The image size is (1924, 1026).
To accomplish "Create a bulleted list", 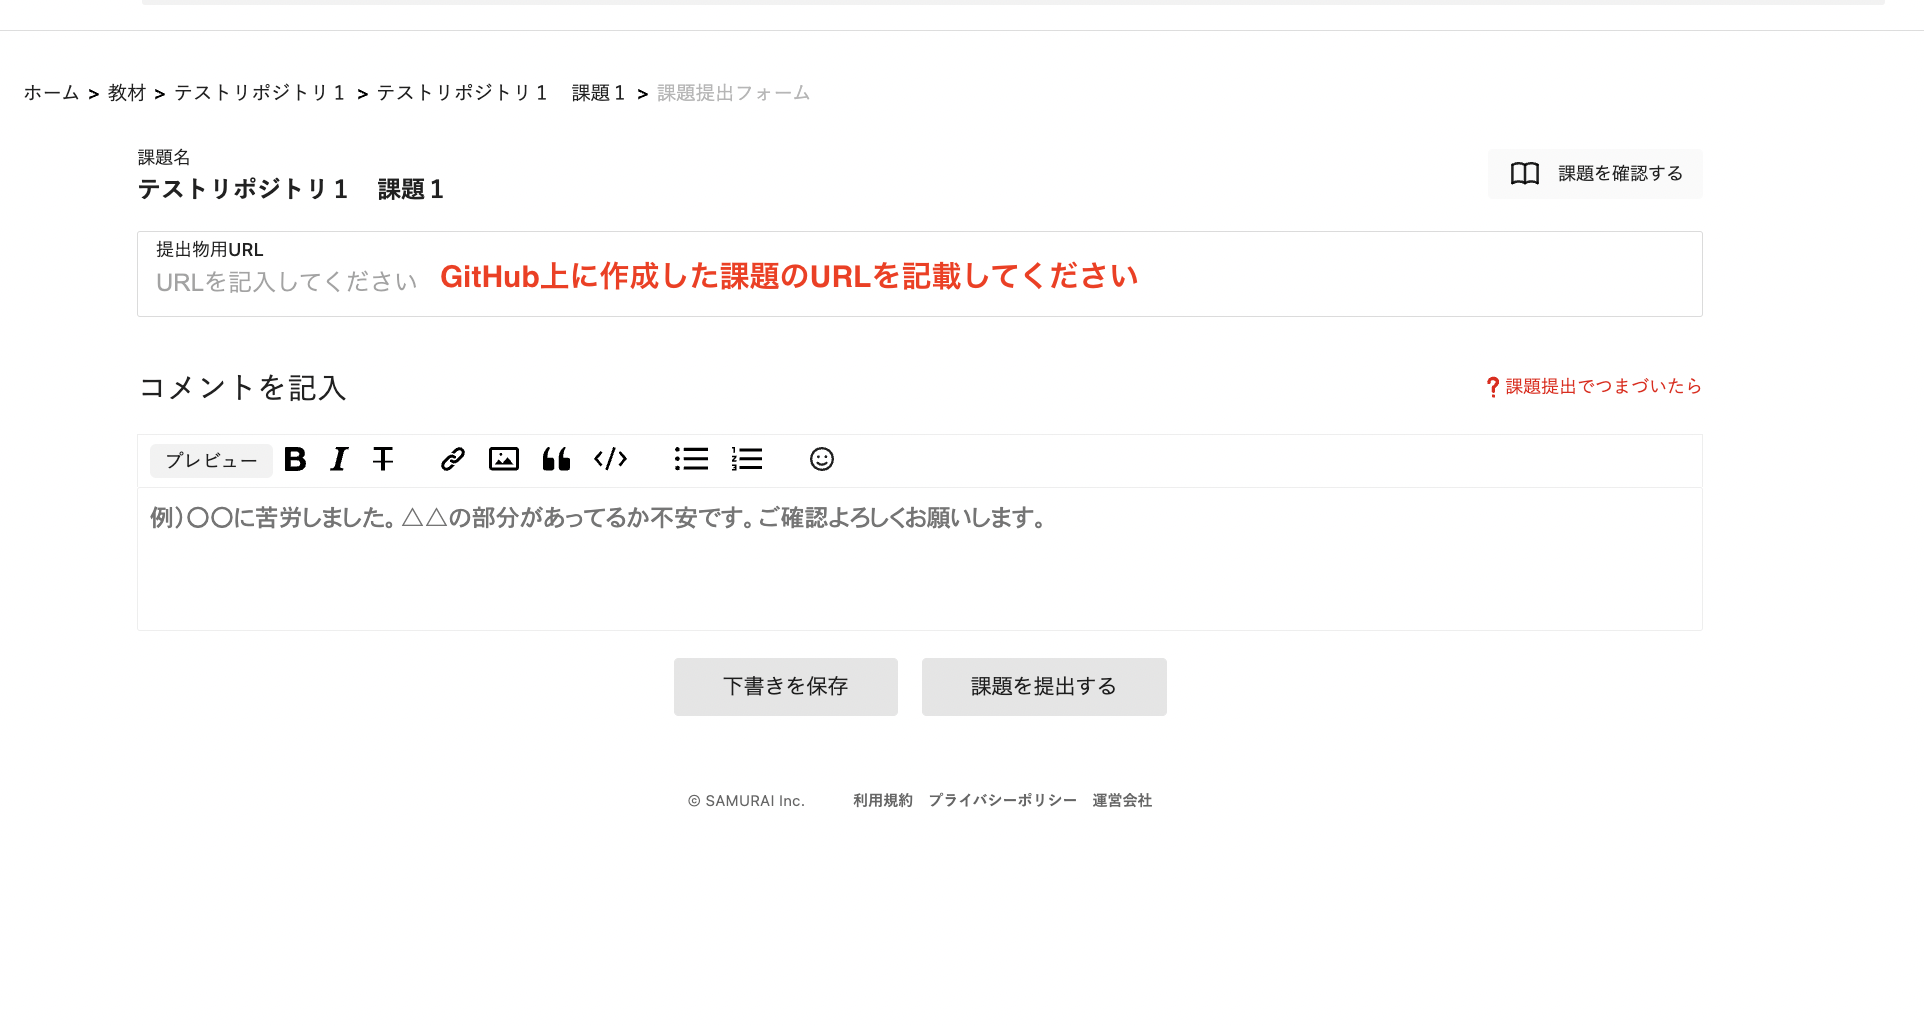I will click(691, 459).
